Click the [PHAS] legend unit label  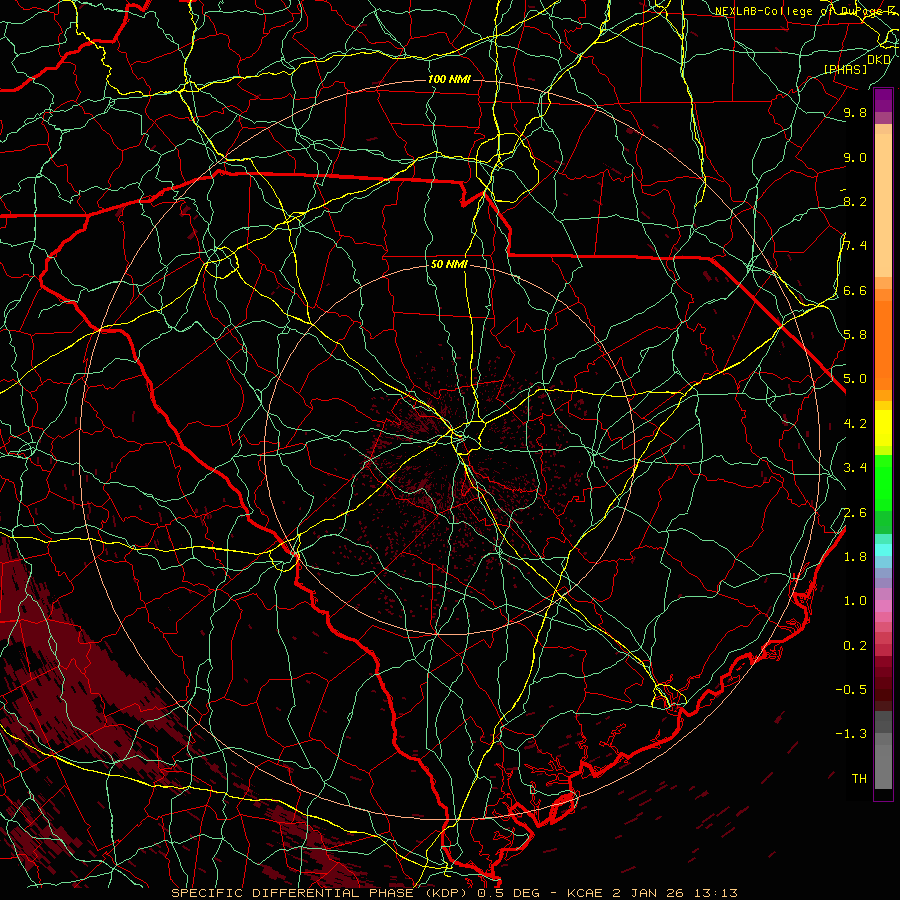(x=845, y=69)
